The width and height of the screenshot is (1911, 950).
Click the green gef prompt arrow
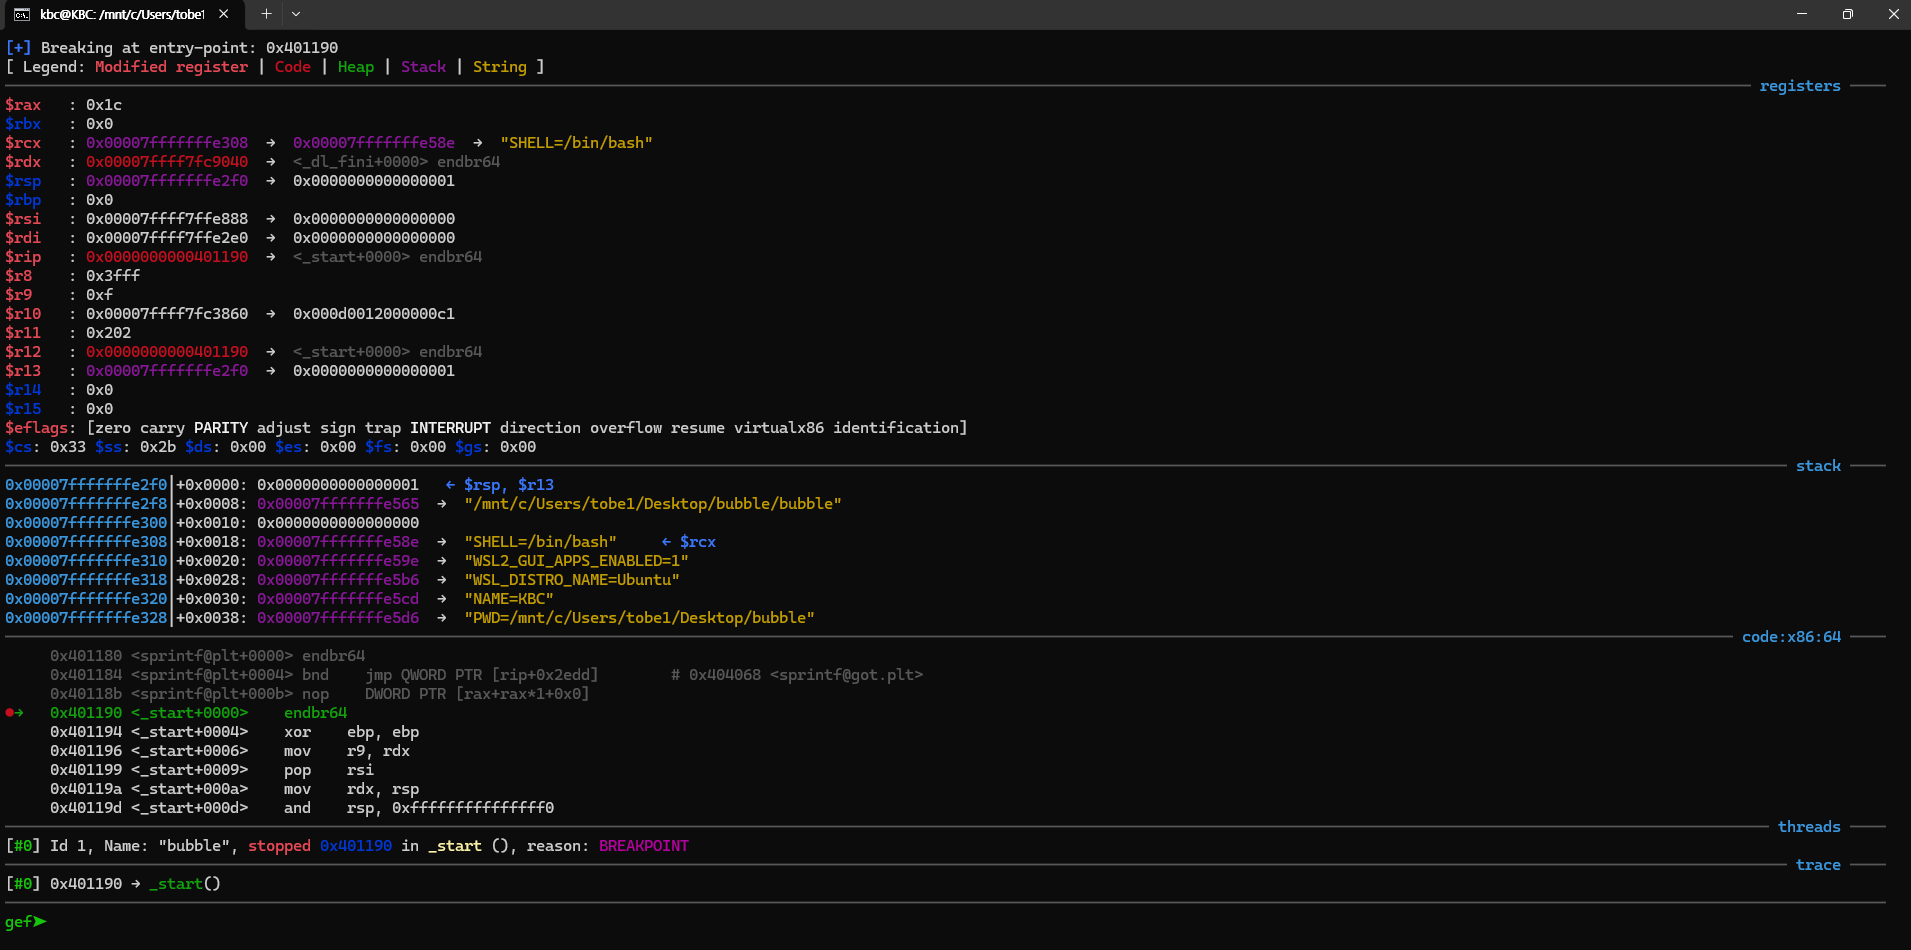click(40, 922)
